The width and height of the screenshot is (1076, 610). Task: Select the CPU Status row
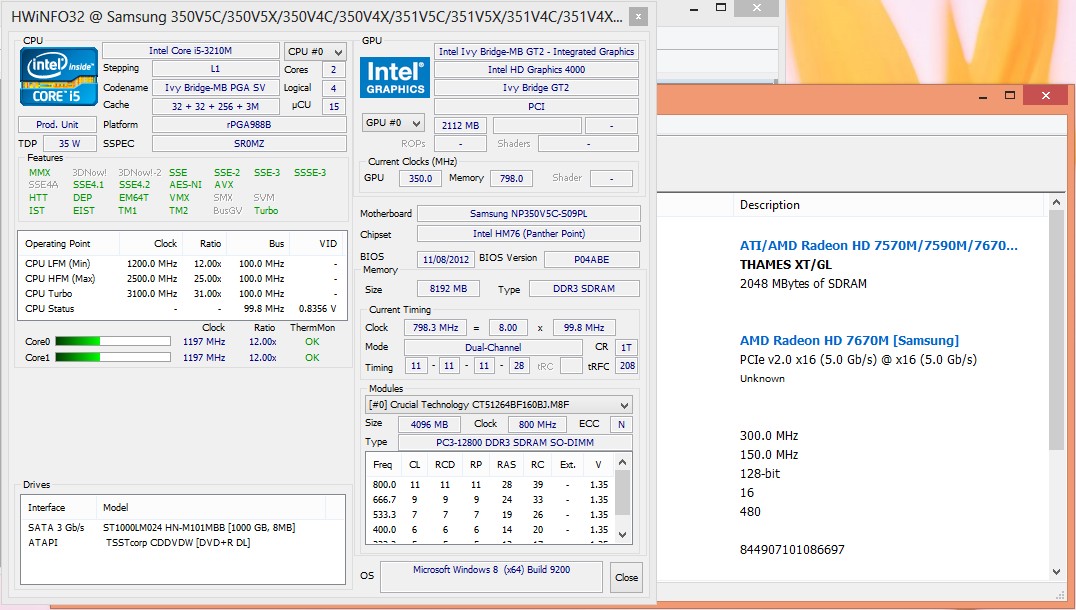click(x=182, y=309)
